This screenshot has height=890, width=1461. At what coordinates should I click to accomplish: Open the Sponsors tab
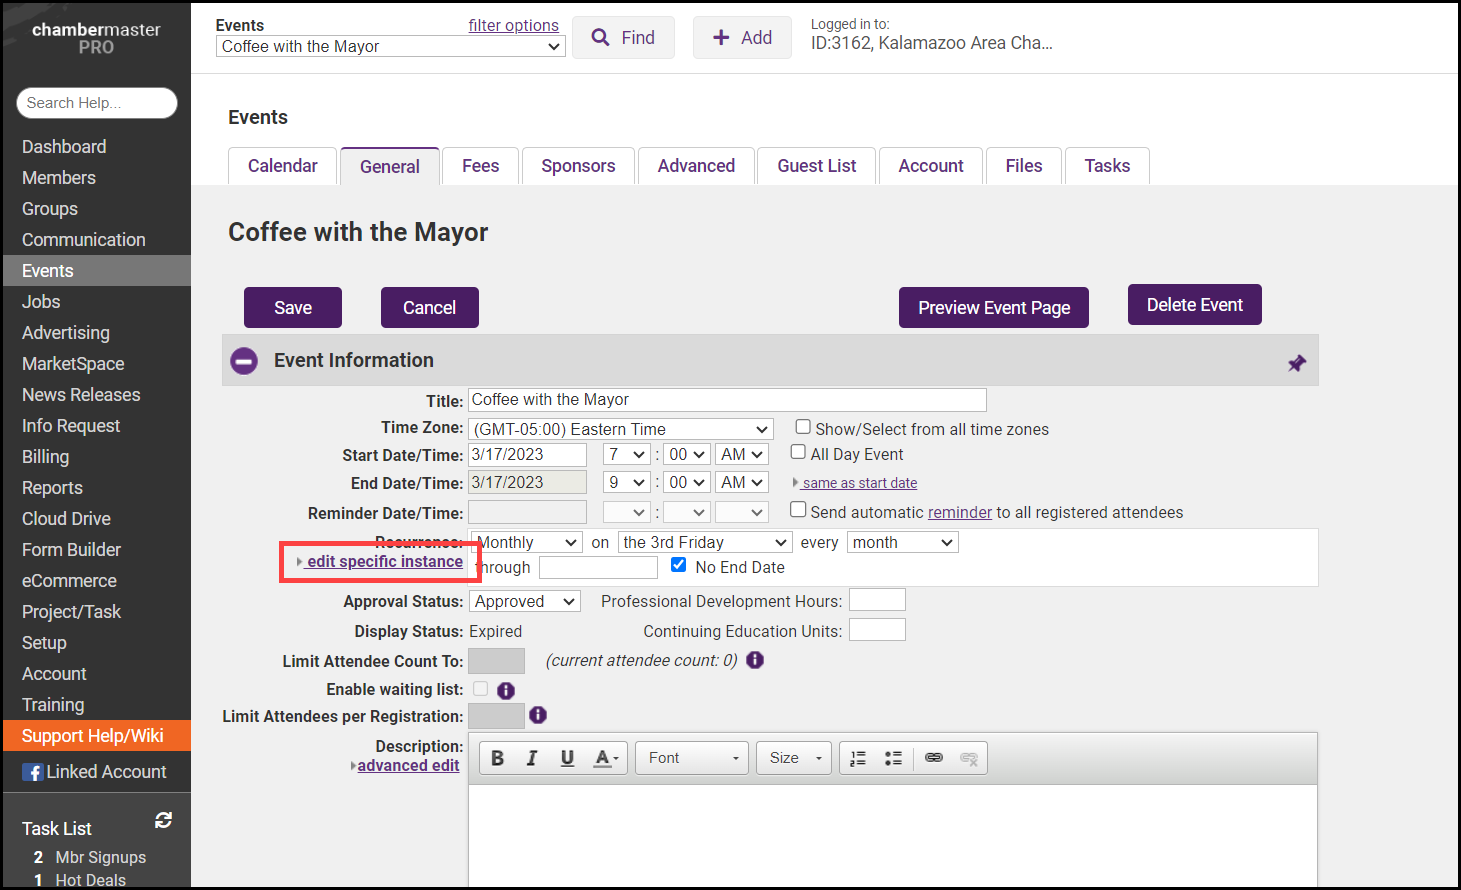coord(578,166)
